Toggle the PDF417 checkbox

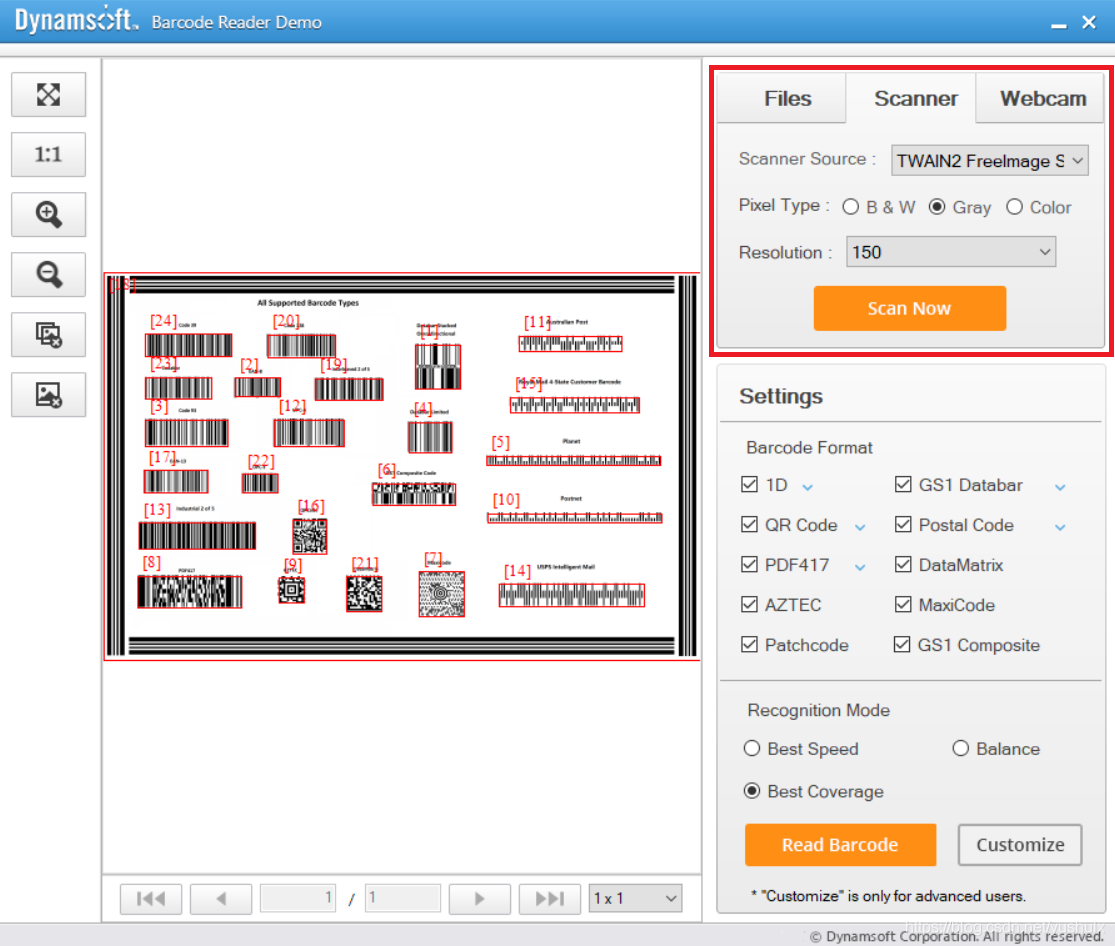(x=749, y=564)
